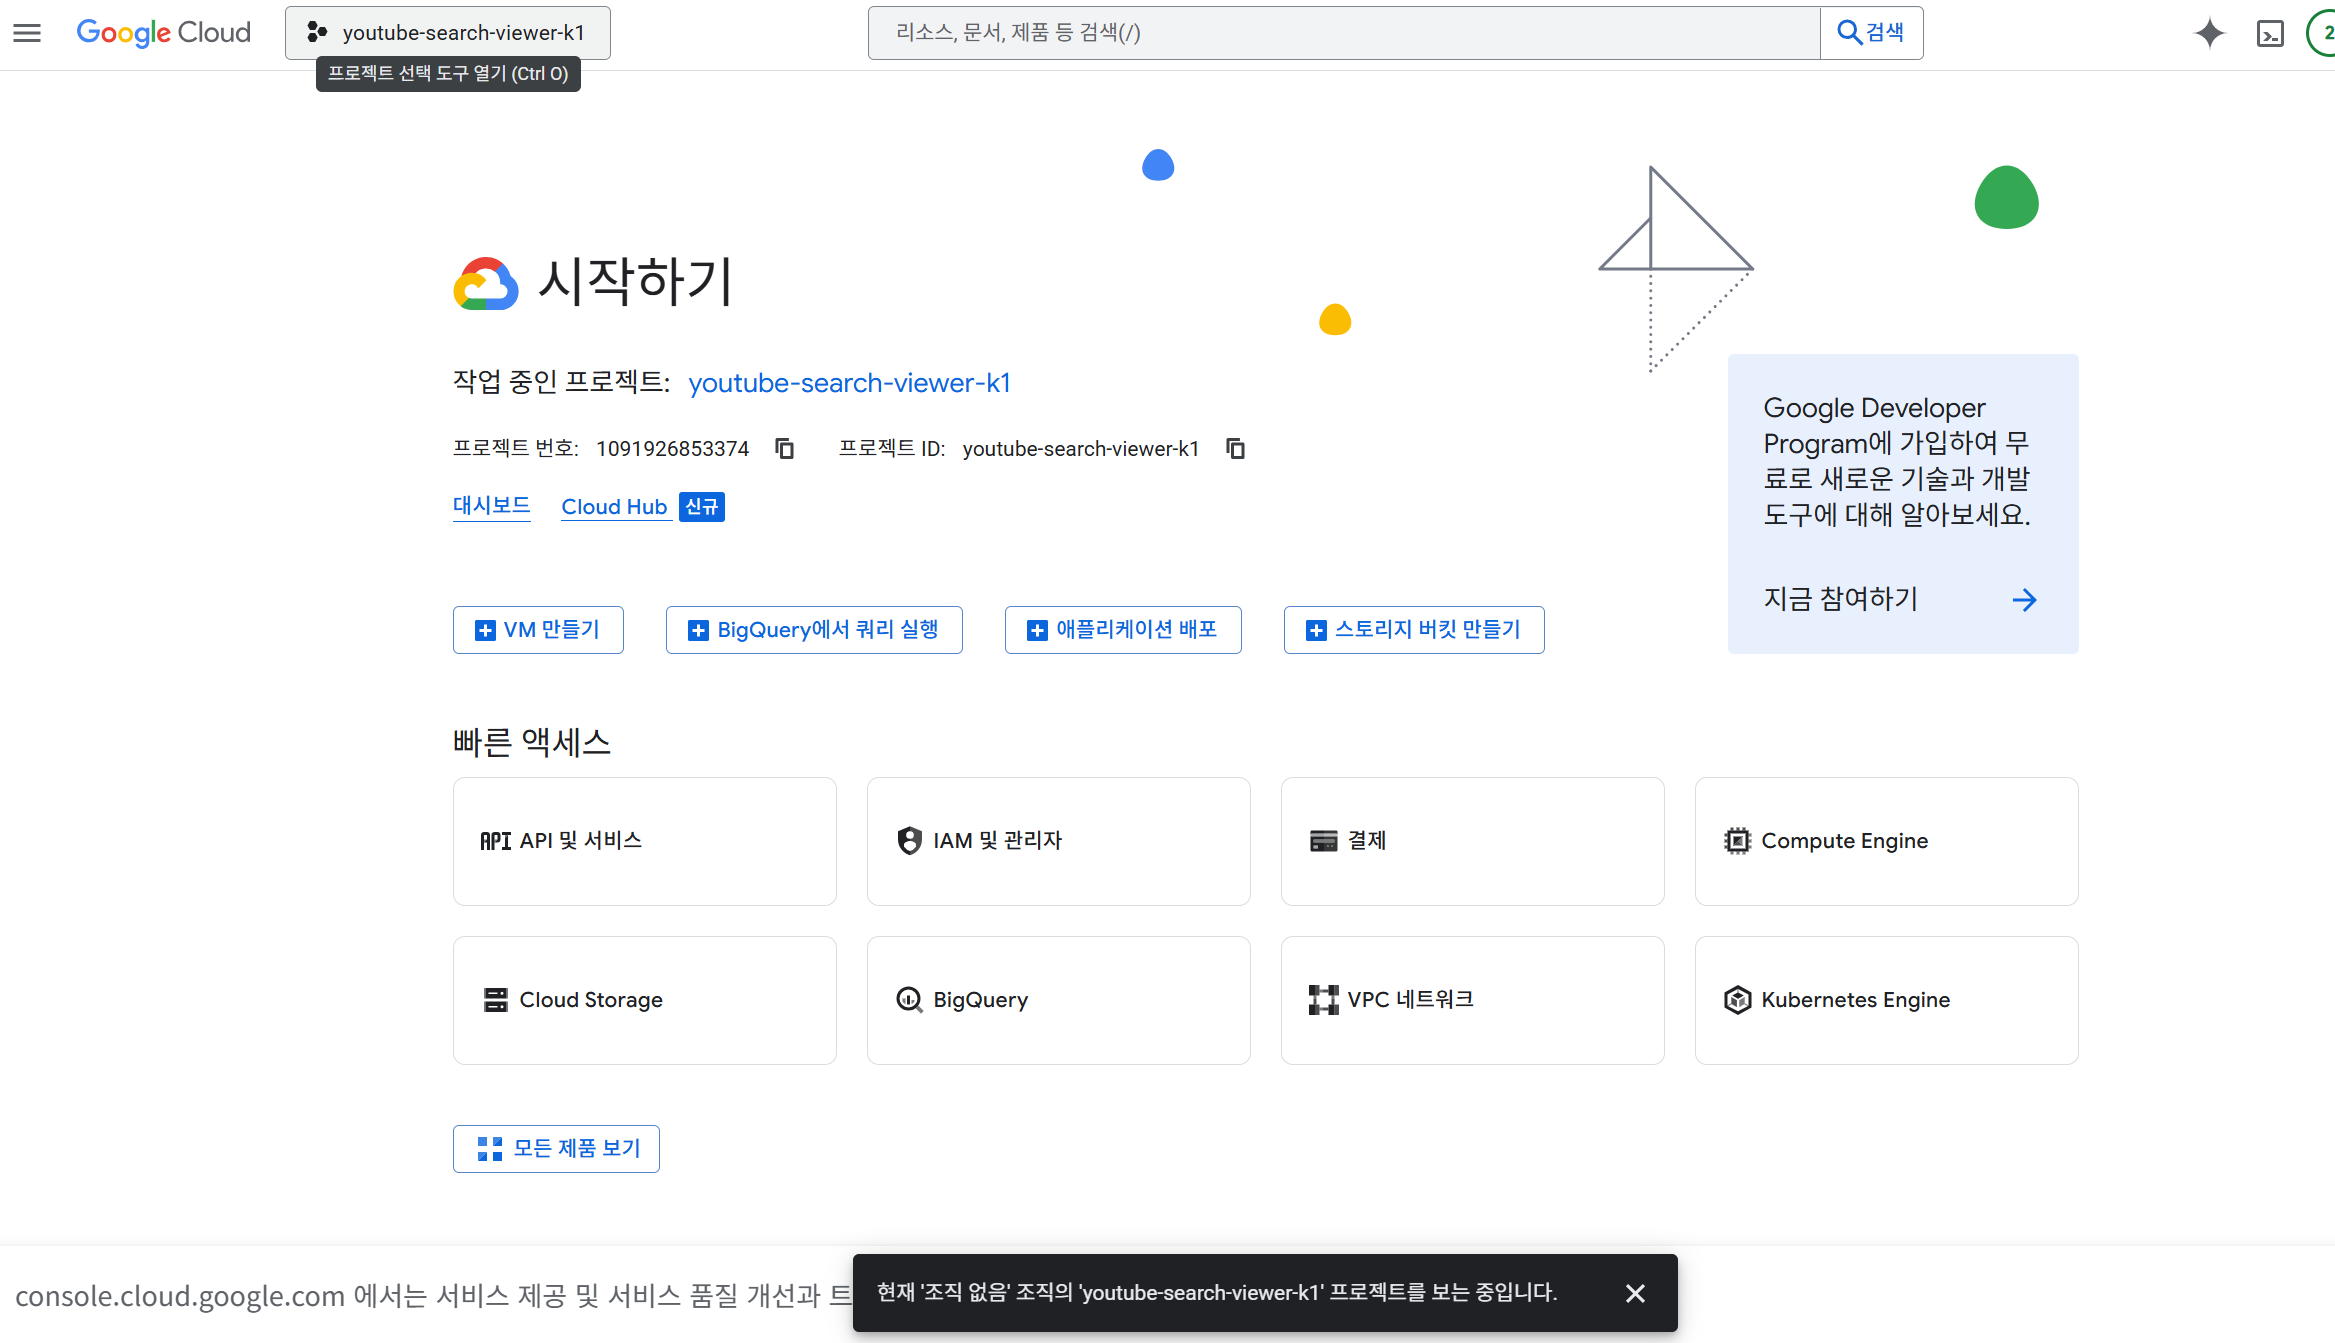Click the arrow next to 지금 참여하기
Image resolution: width=2335 pixels, height=1343 pixels.
tap(2024, 600)
